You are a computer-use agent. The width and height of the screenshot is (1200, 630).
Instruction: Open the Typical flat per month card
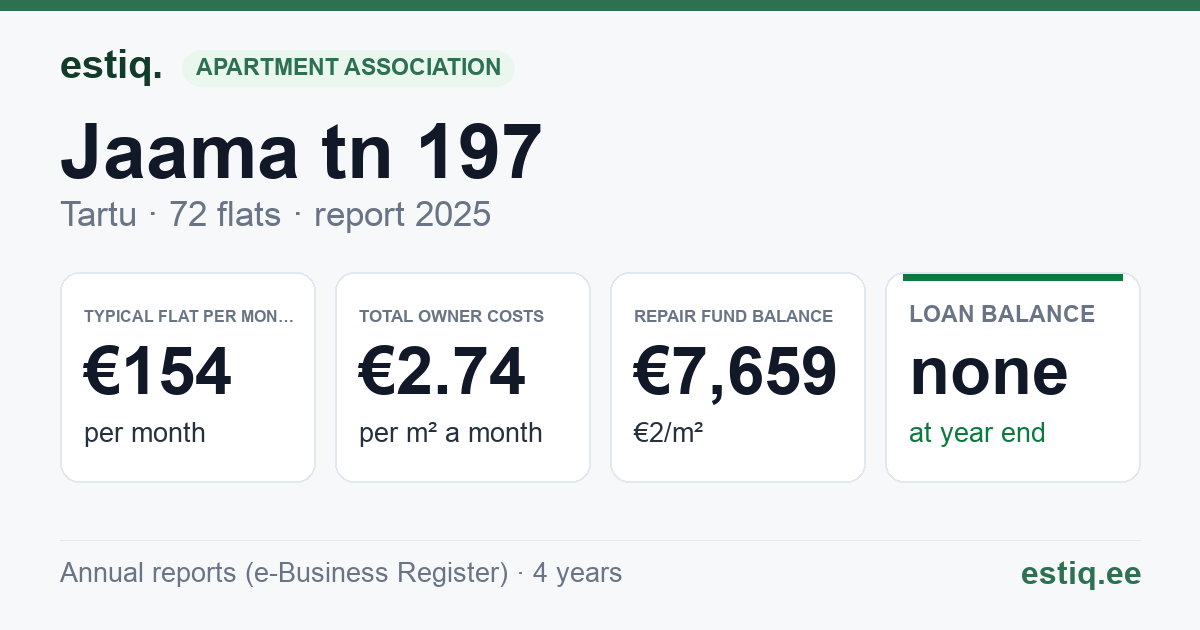click(x=188, y=377)
